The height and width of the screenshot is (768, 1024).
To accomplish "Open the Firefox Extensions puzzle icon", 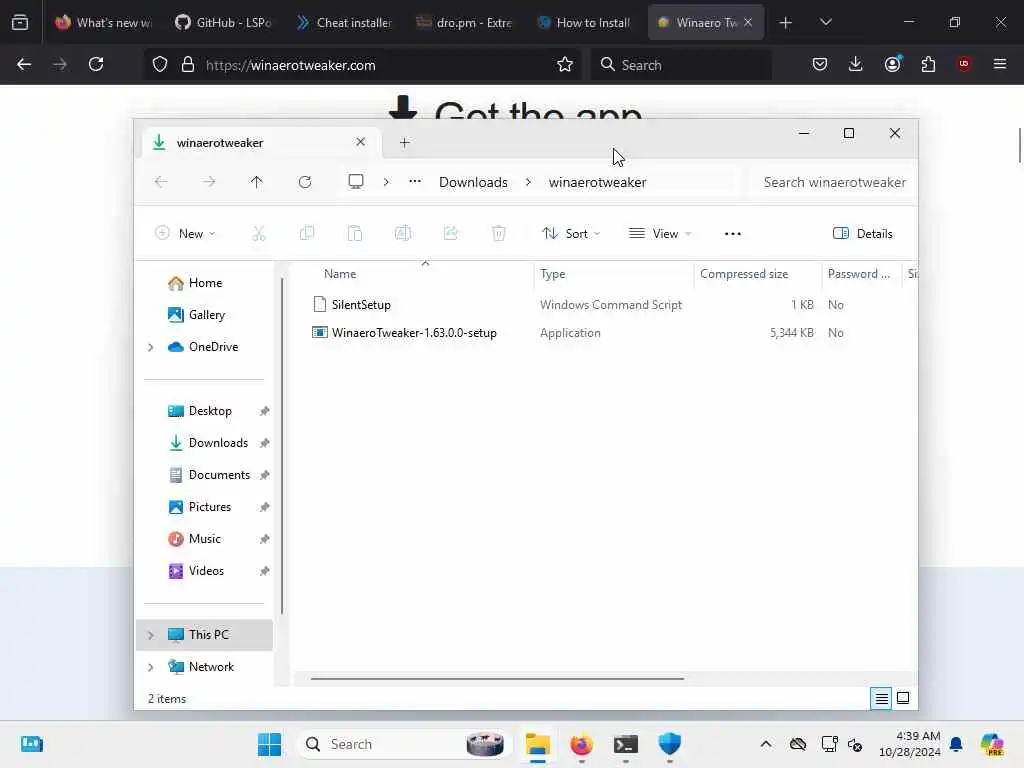I will (928, 64).
